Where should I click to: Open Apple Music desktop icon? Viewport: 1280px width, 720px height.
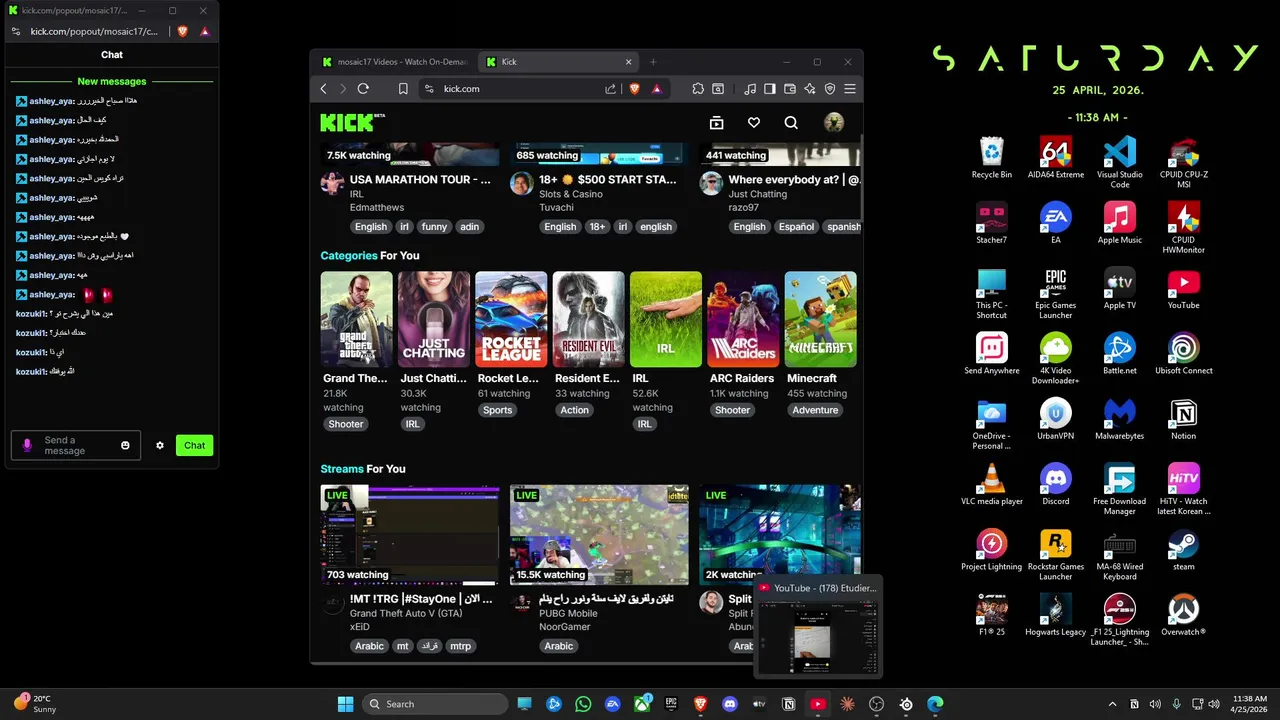click(x=1120, y=223)
